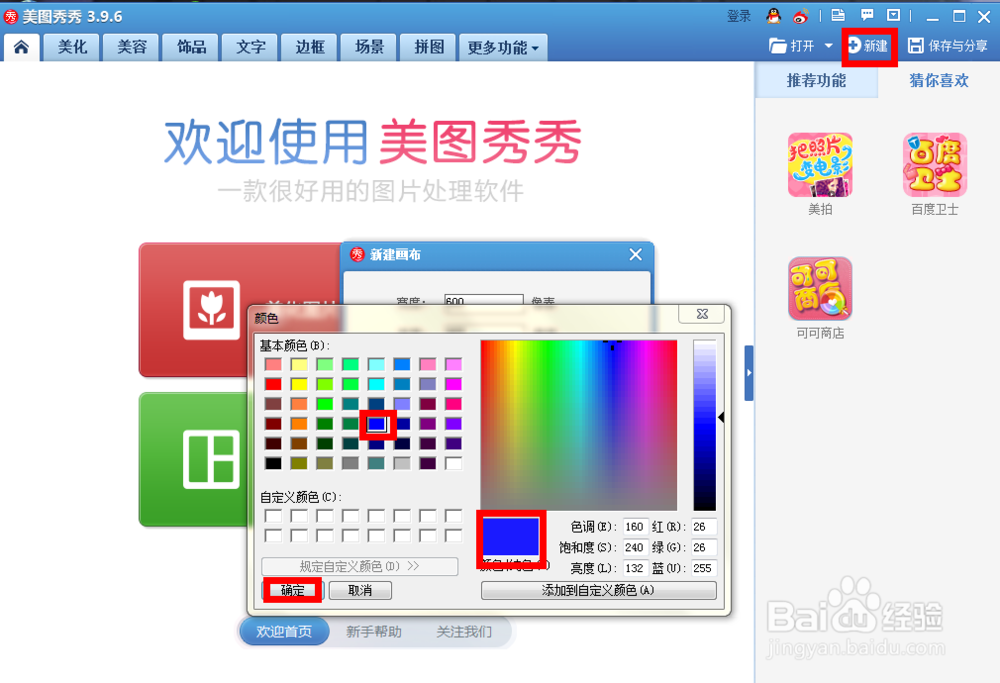This screenshot has height=683, width=1000.
Task: Switch to the 文字 tab
Action: pyautogui.click(x=251, y=47)
